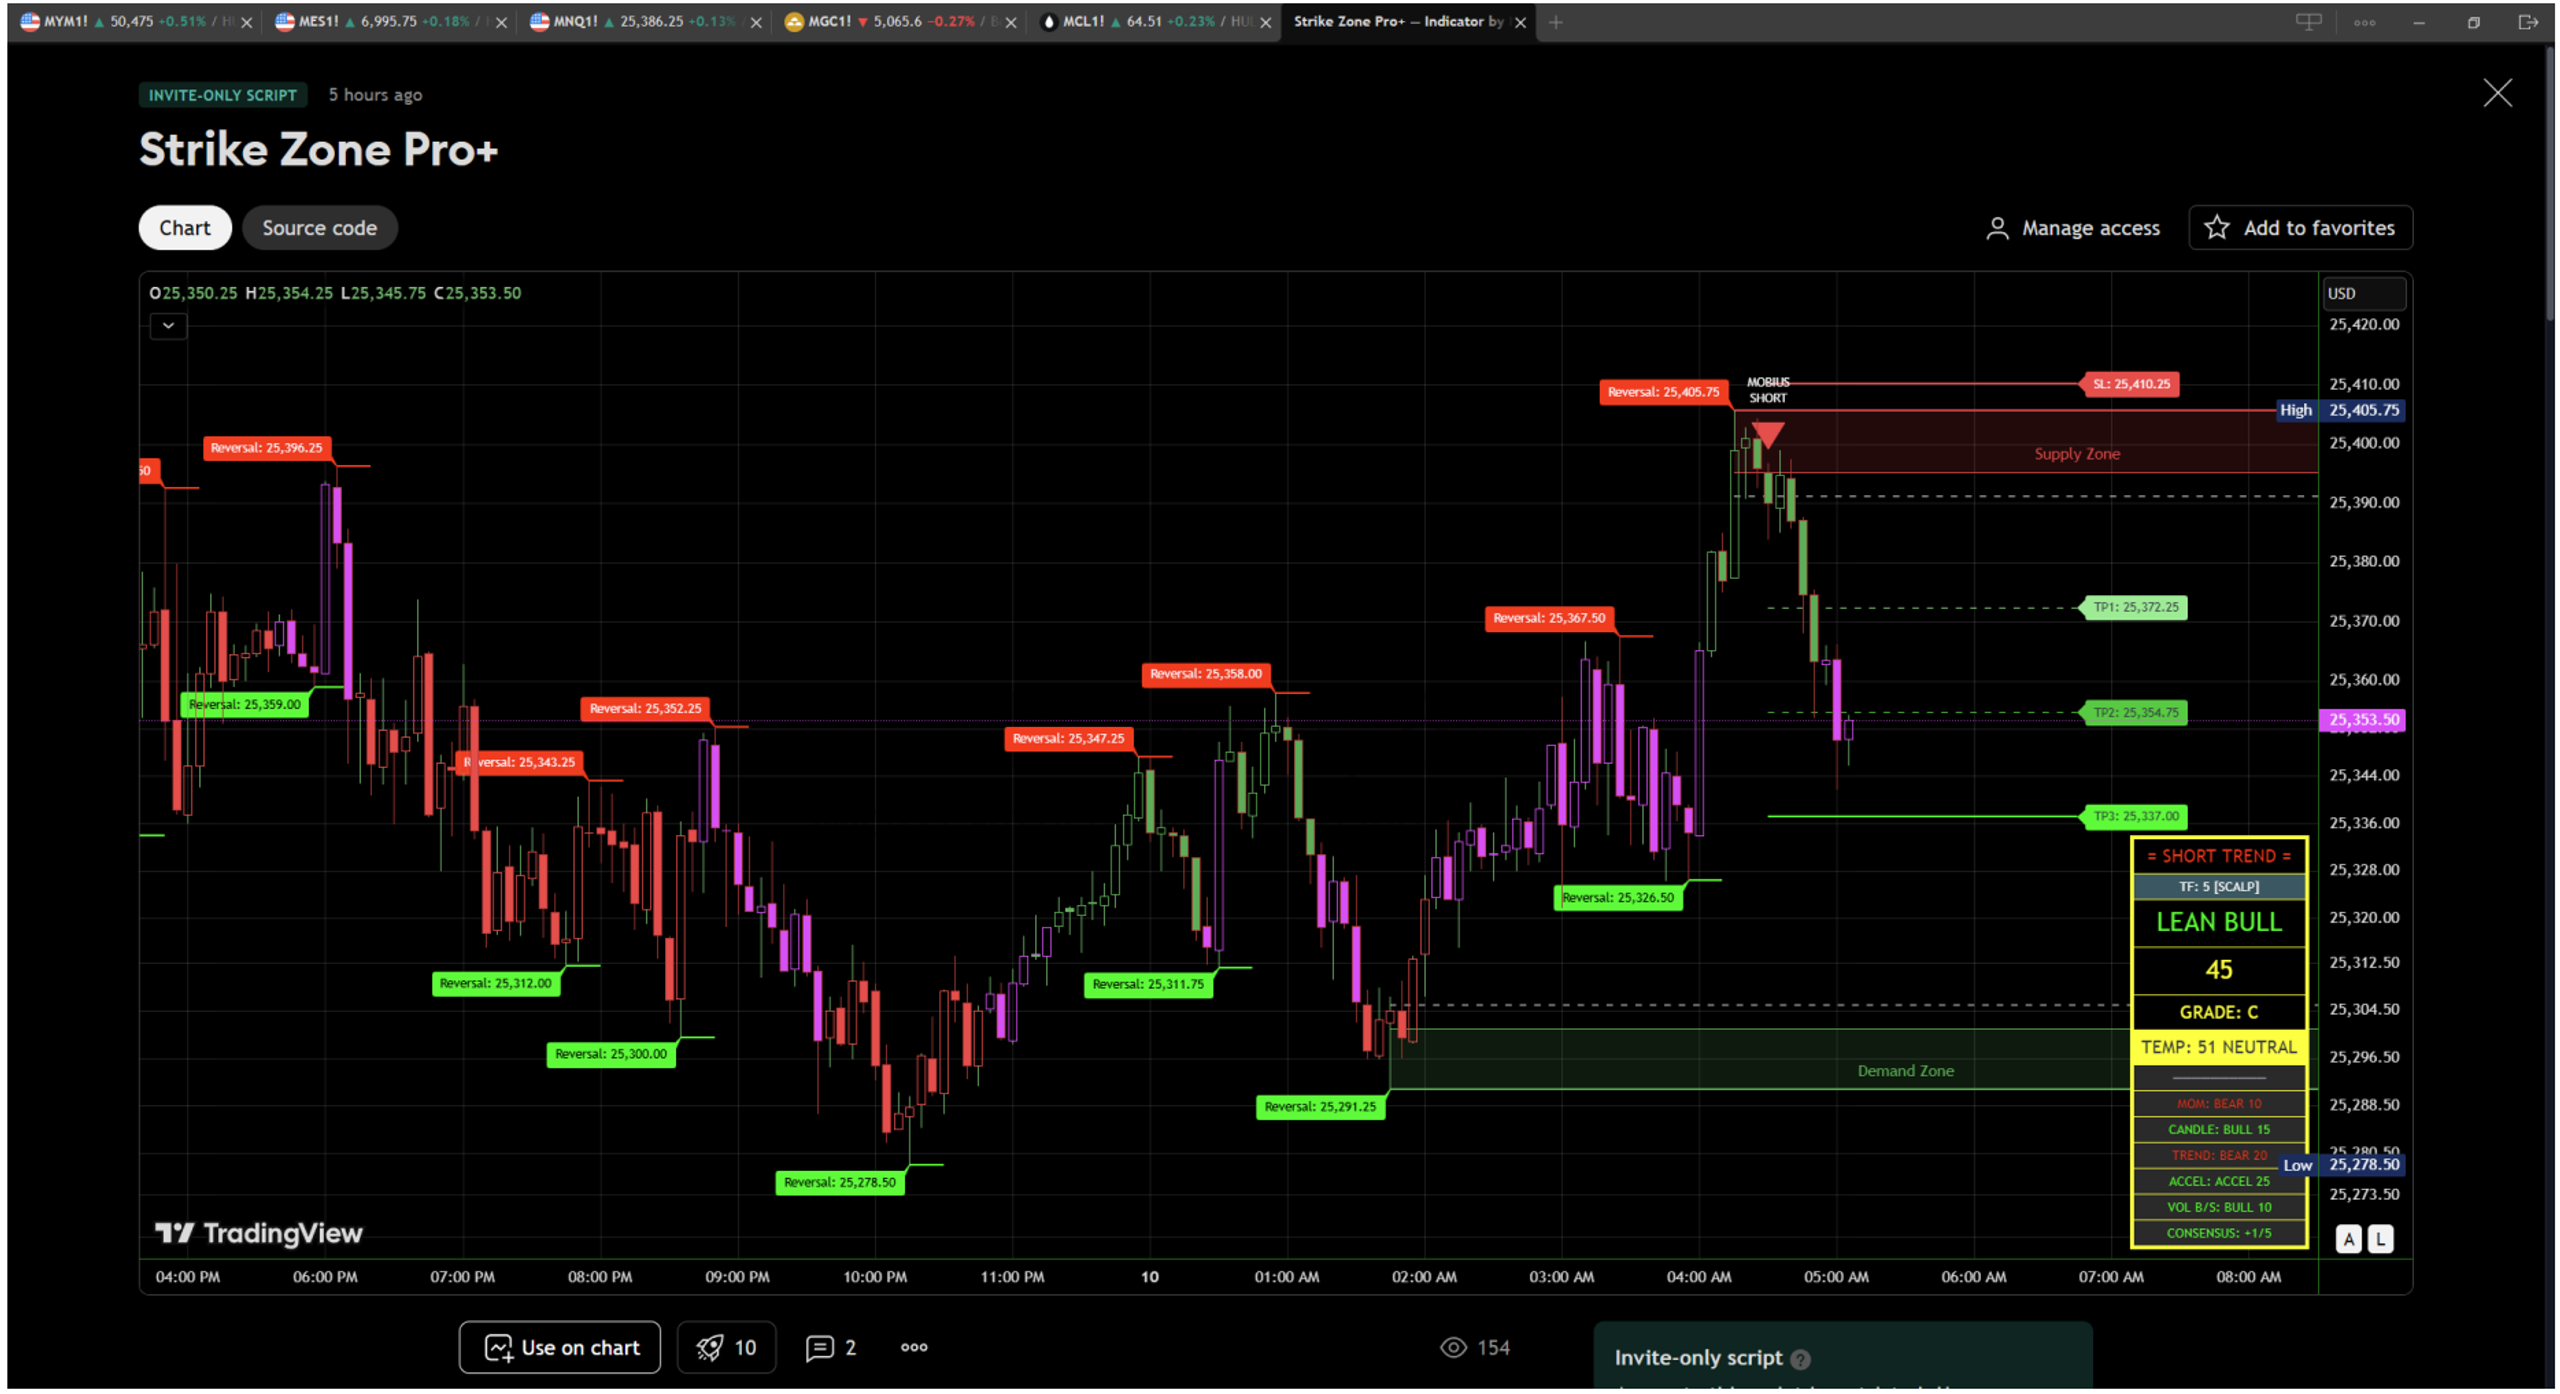This screenshot has height=1394, width=2560.
Task: Click the 25,420.00 price axis label
Action: coord(2364,325)
